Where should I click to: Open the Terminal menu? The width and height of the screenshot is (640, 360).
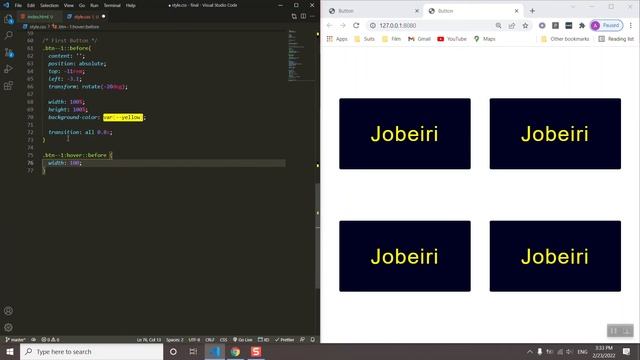[112, 5]
